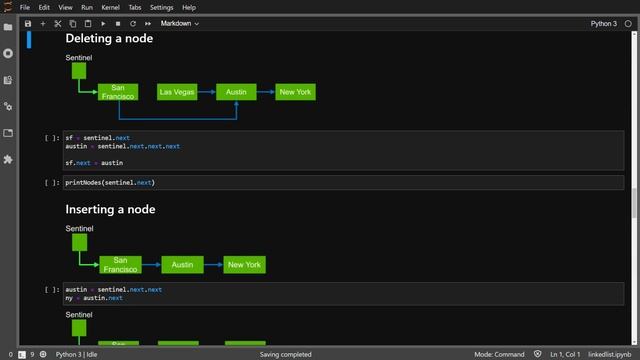
Task: Open the Settings menu
Action: 161,7
